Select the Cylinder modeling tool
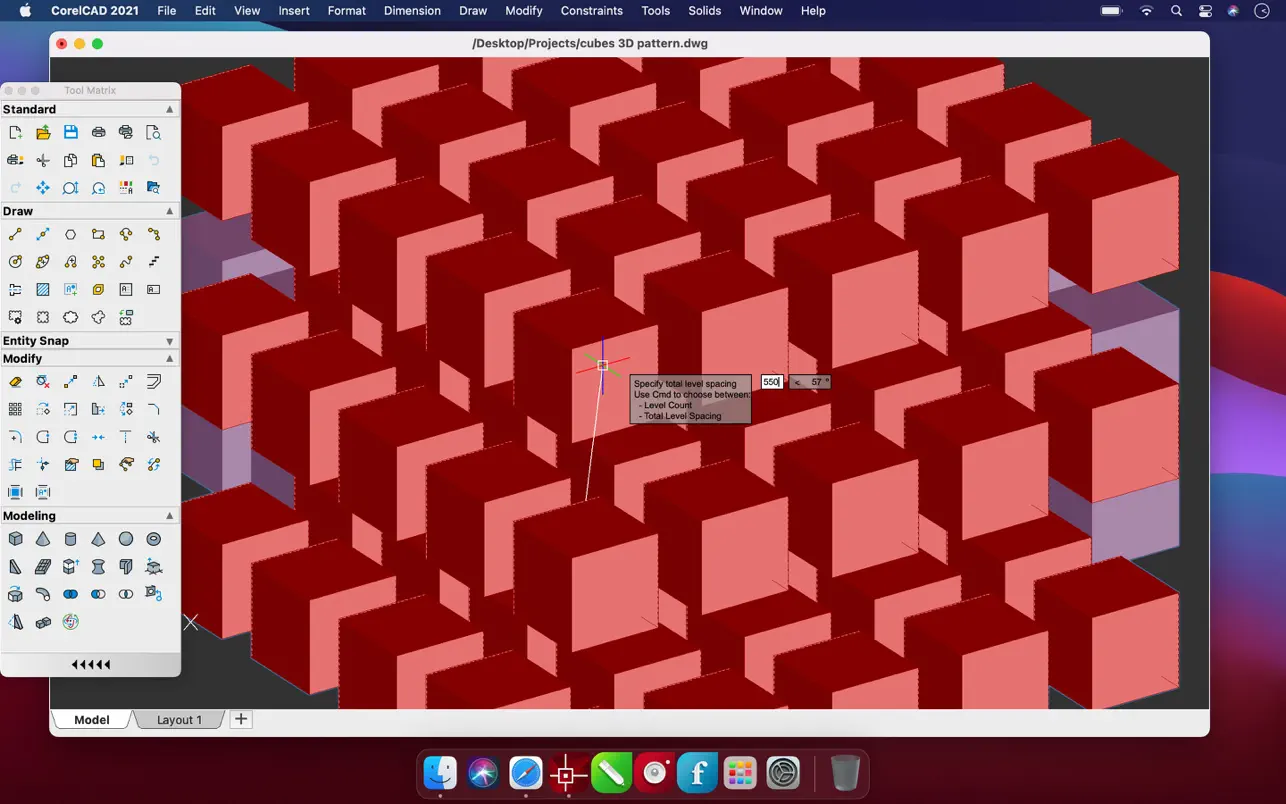 [x=70, y=539]
